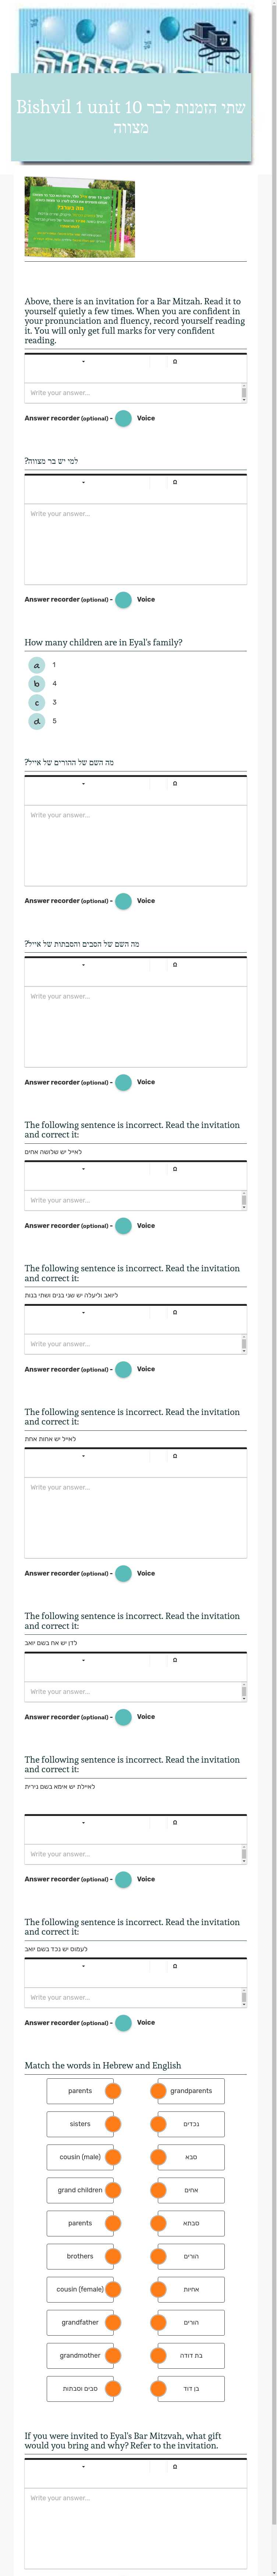The height and width of the screenshot is (2576, 277).
Task: Click the orange connector next to 'grandfather'
Action: click(113, 2322)
